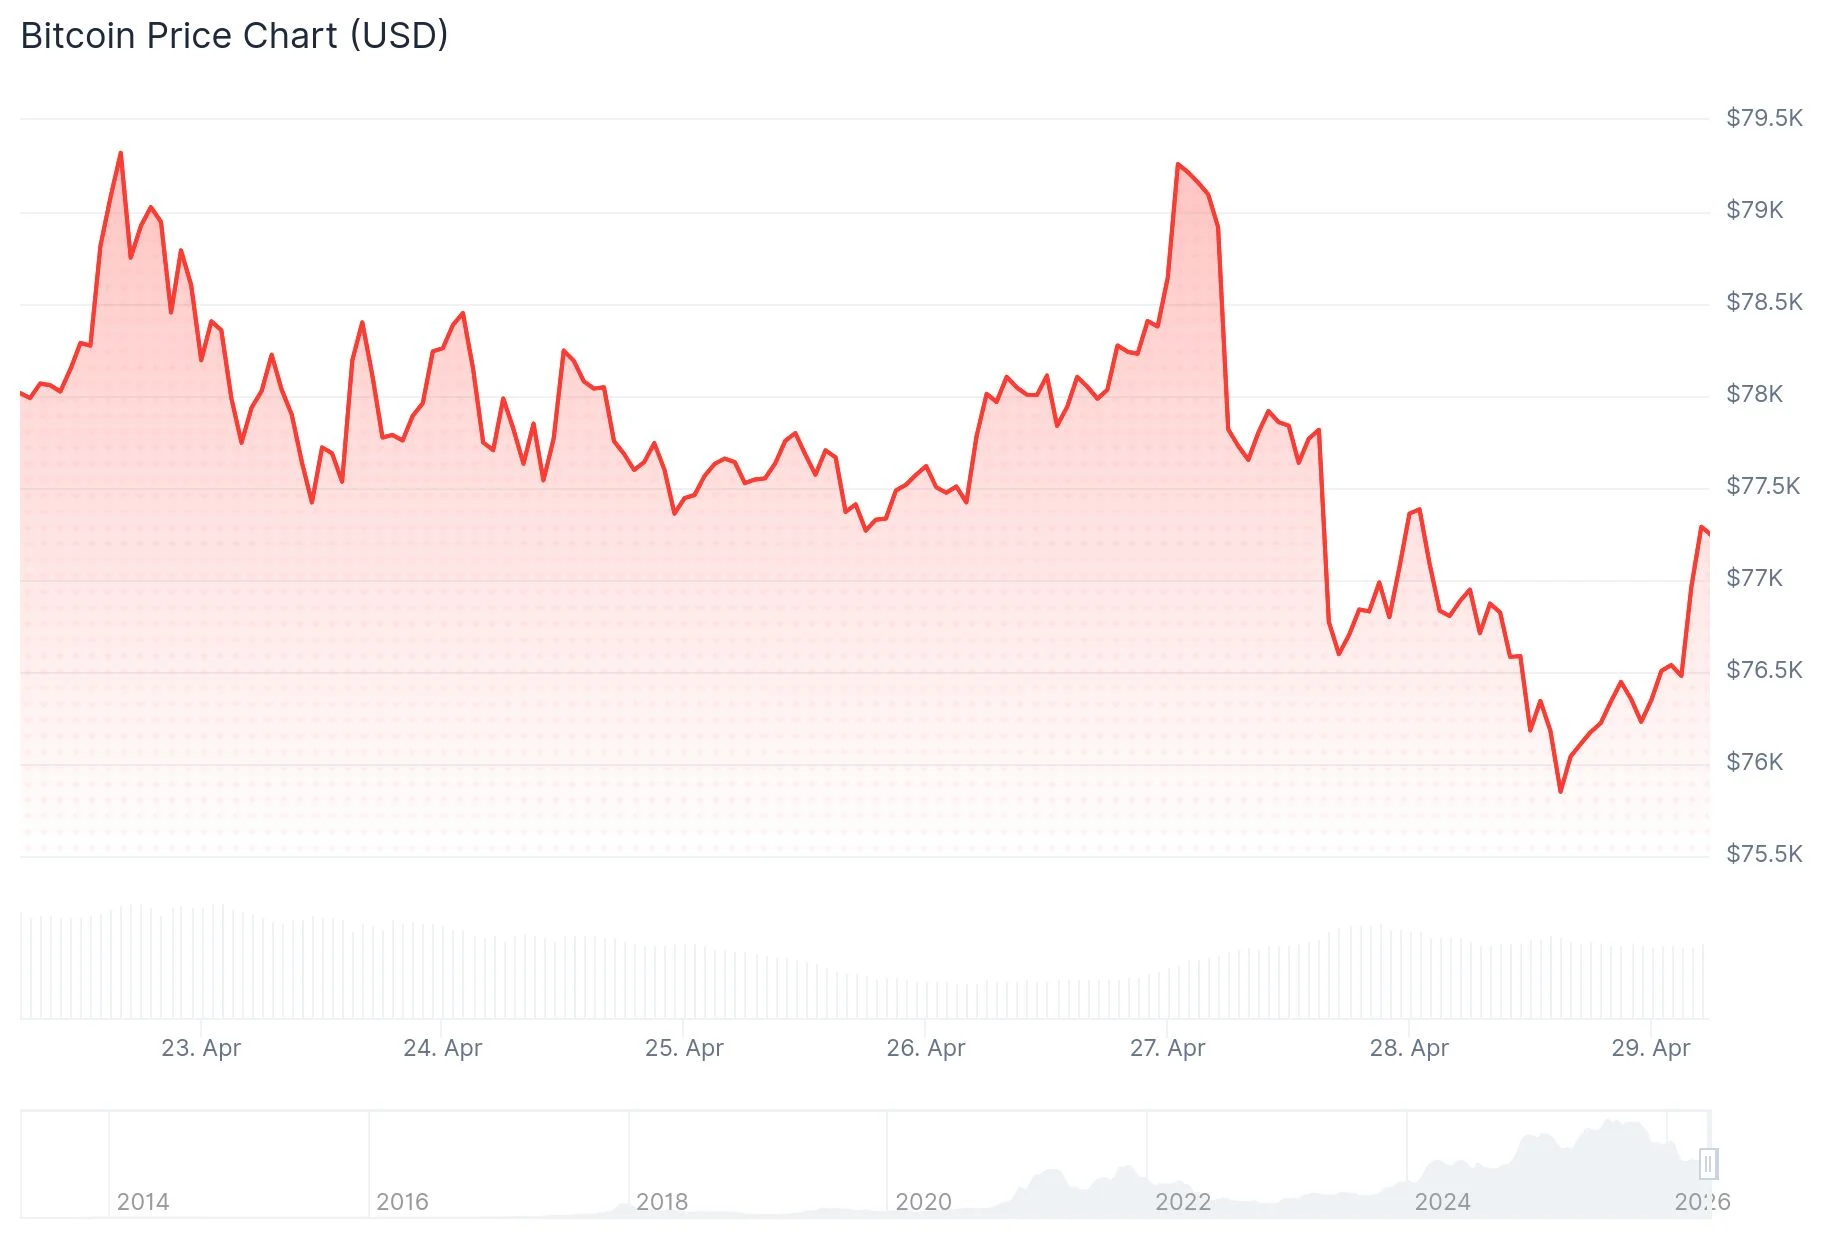
Task: Click the 27. Apr date label
Action: [x=1167, y=1048]
